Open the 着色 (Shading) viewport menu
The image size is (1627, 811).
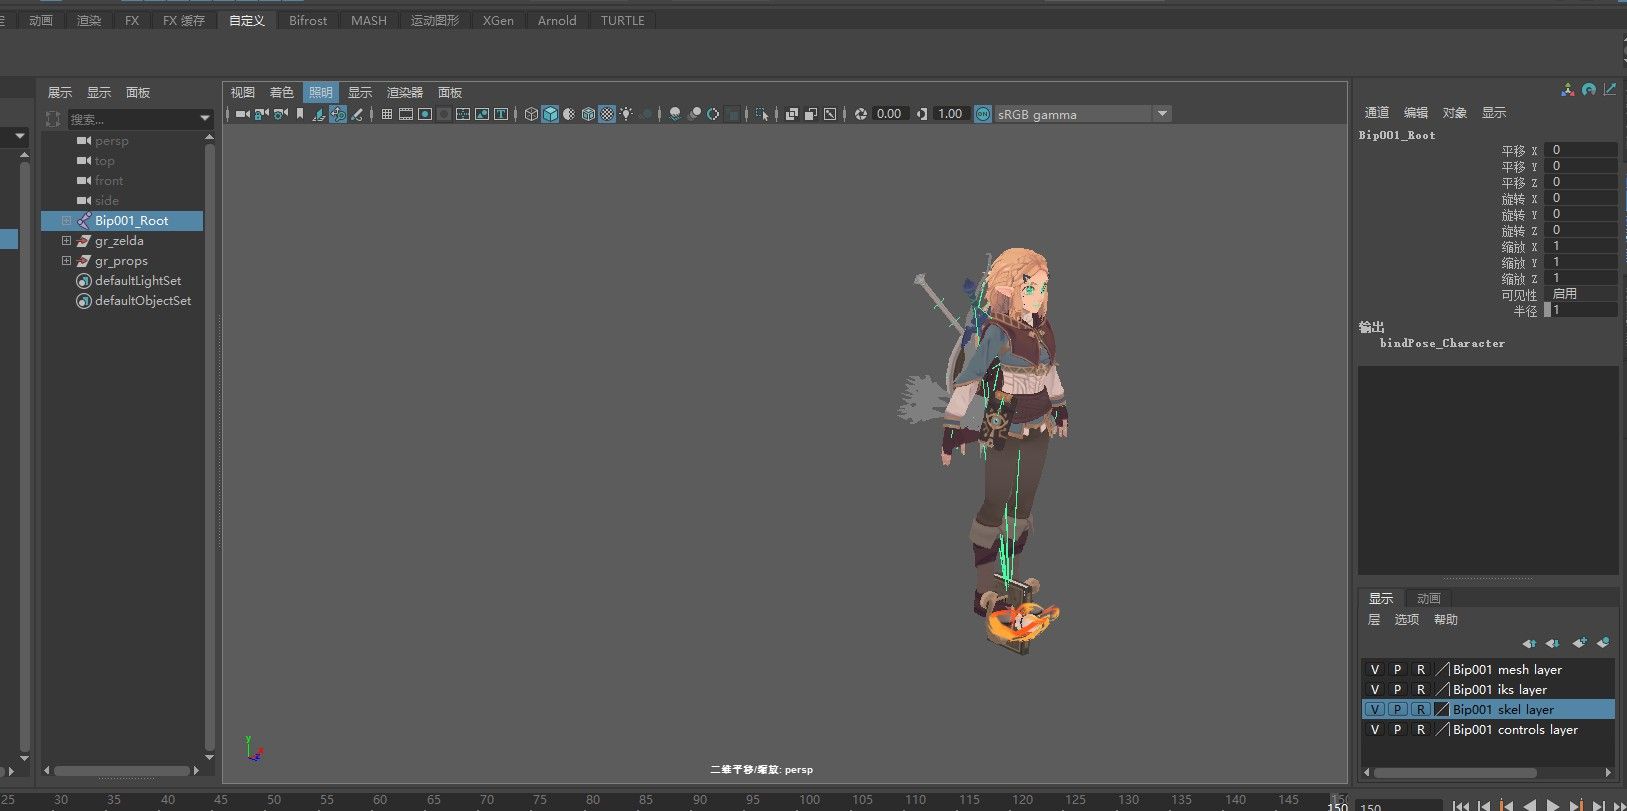pyautogui.click(x=282, y=92)
